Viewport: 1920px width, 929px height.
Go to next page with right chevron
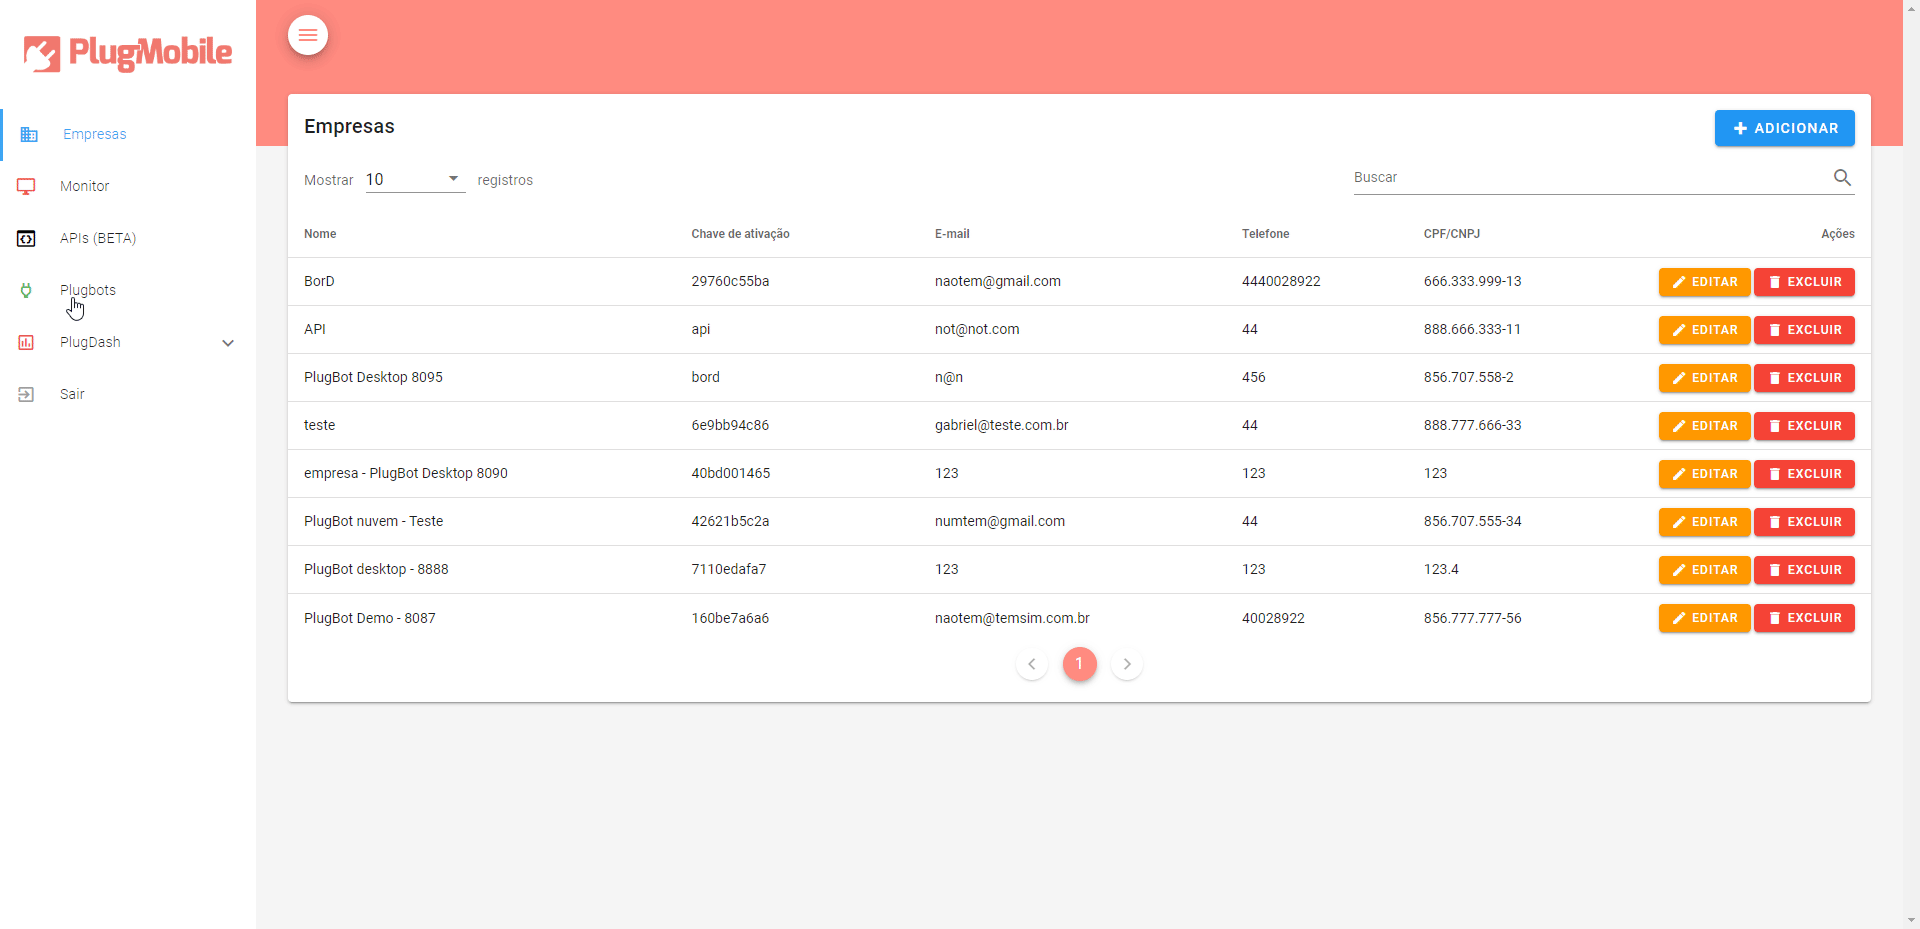pyautogui.click(x=1127, y=664)
